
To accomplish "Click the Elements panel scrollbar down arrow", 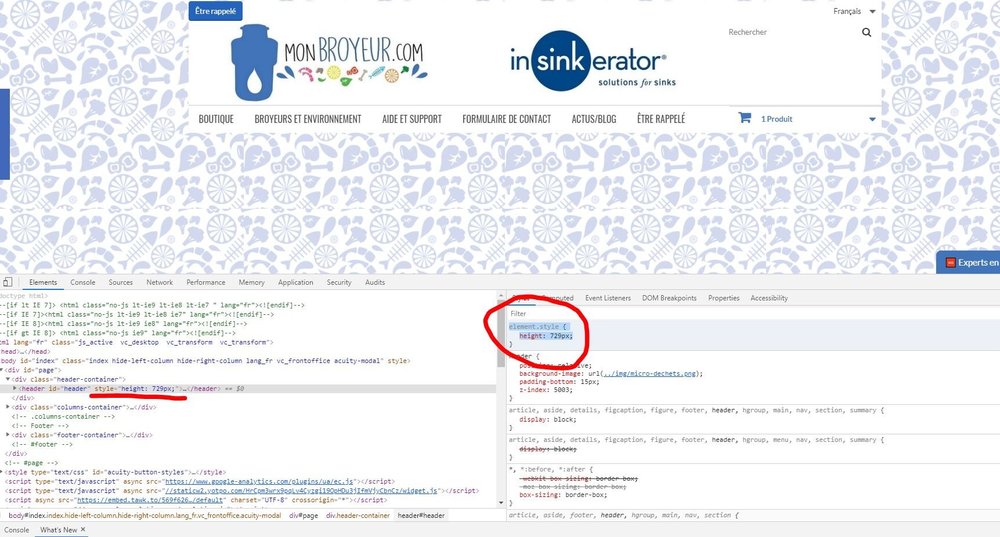I will 501,503.
